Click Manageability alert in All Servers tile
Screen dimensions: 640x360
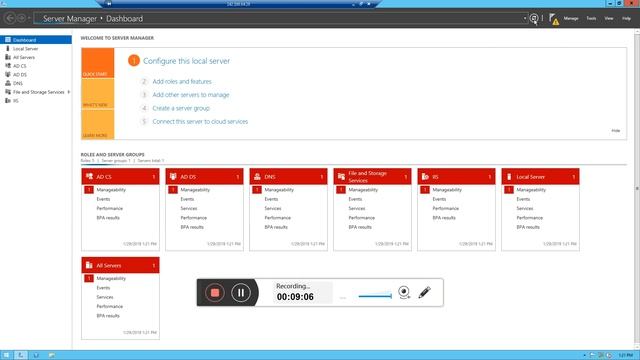point(111,278)
